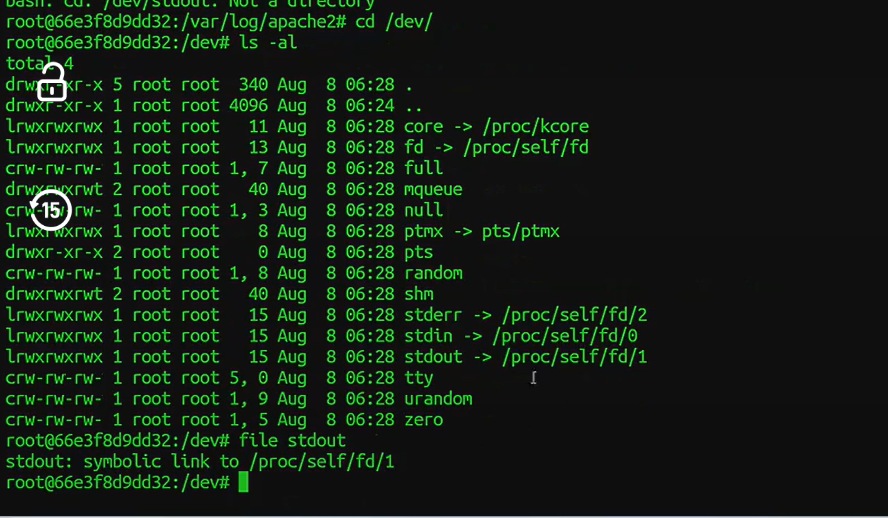Click the unlock padlock overlay icon

click(x=52, y=82)
